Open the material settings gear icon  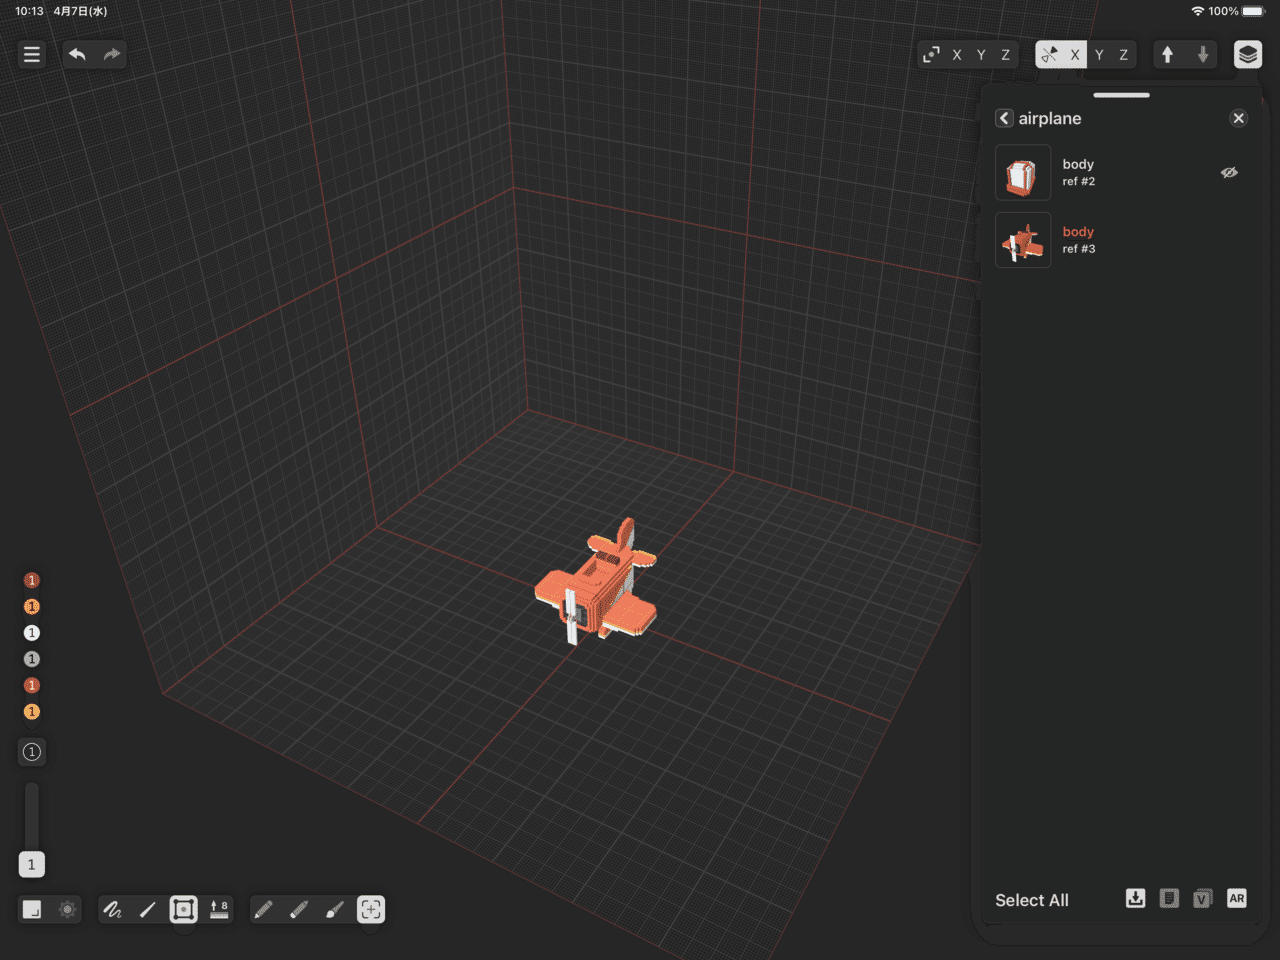66,910
